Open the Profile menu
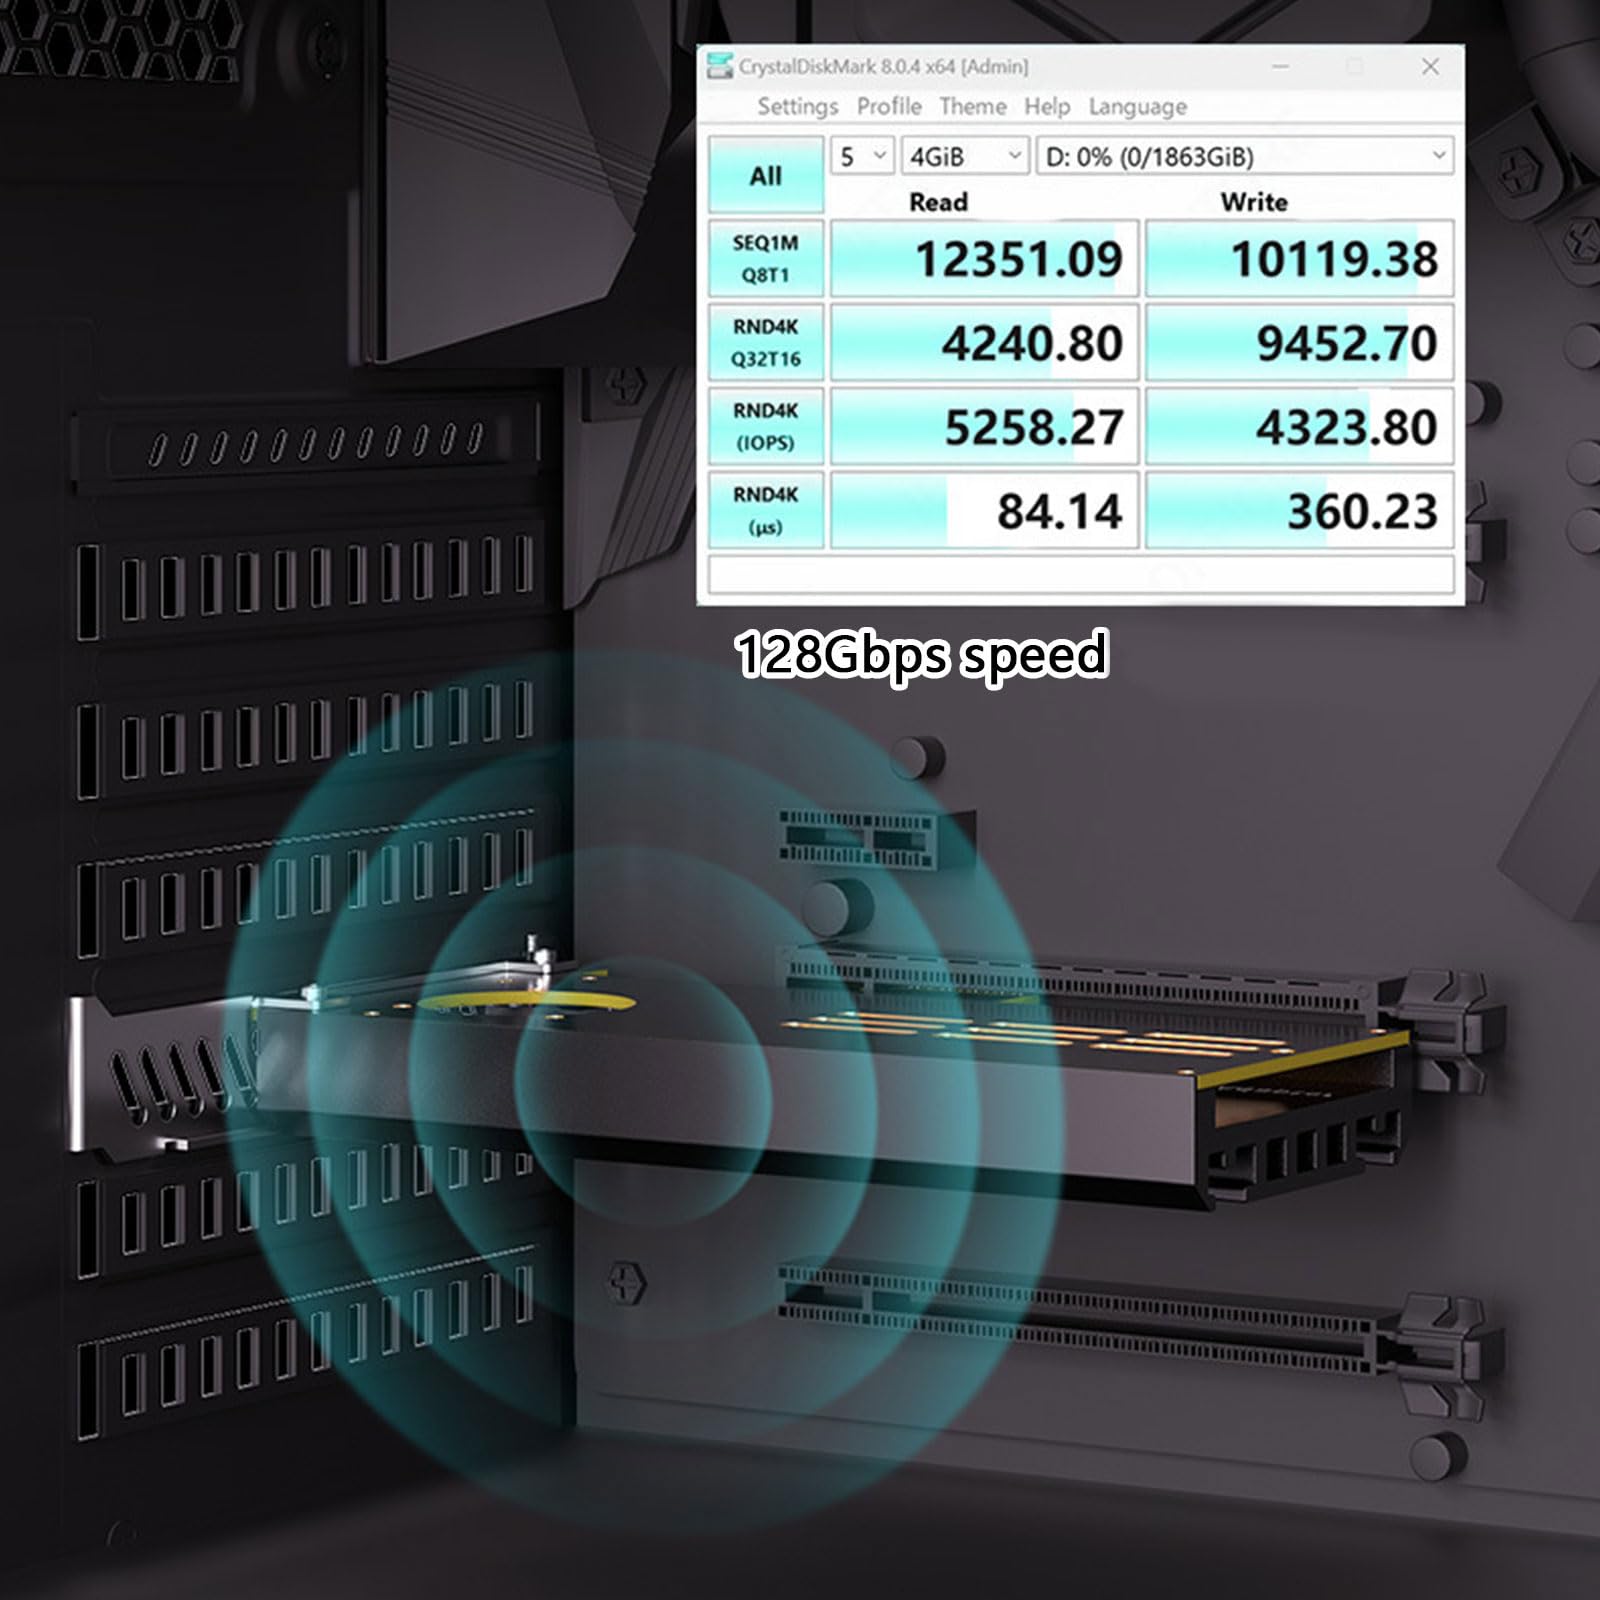1600x1600 pixels. tap(890, 107)
